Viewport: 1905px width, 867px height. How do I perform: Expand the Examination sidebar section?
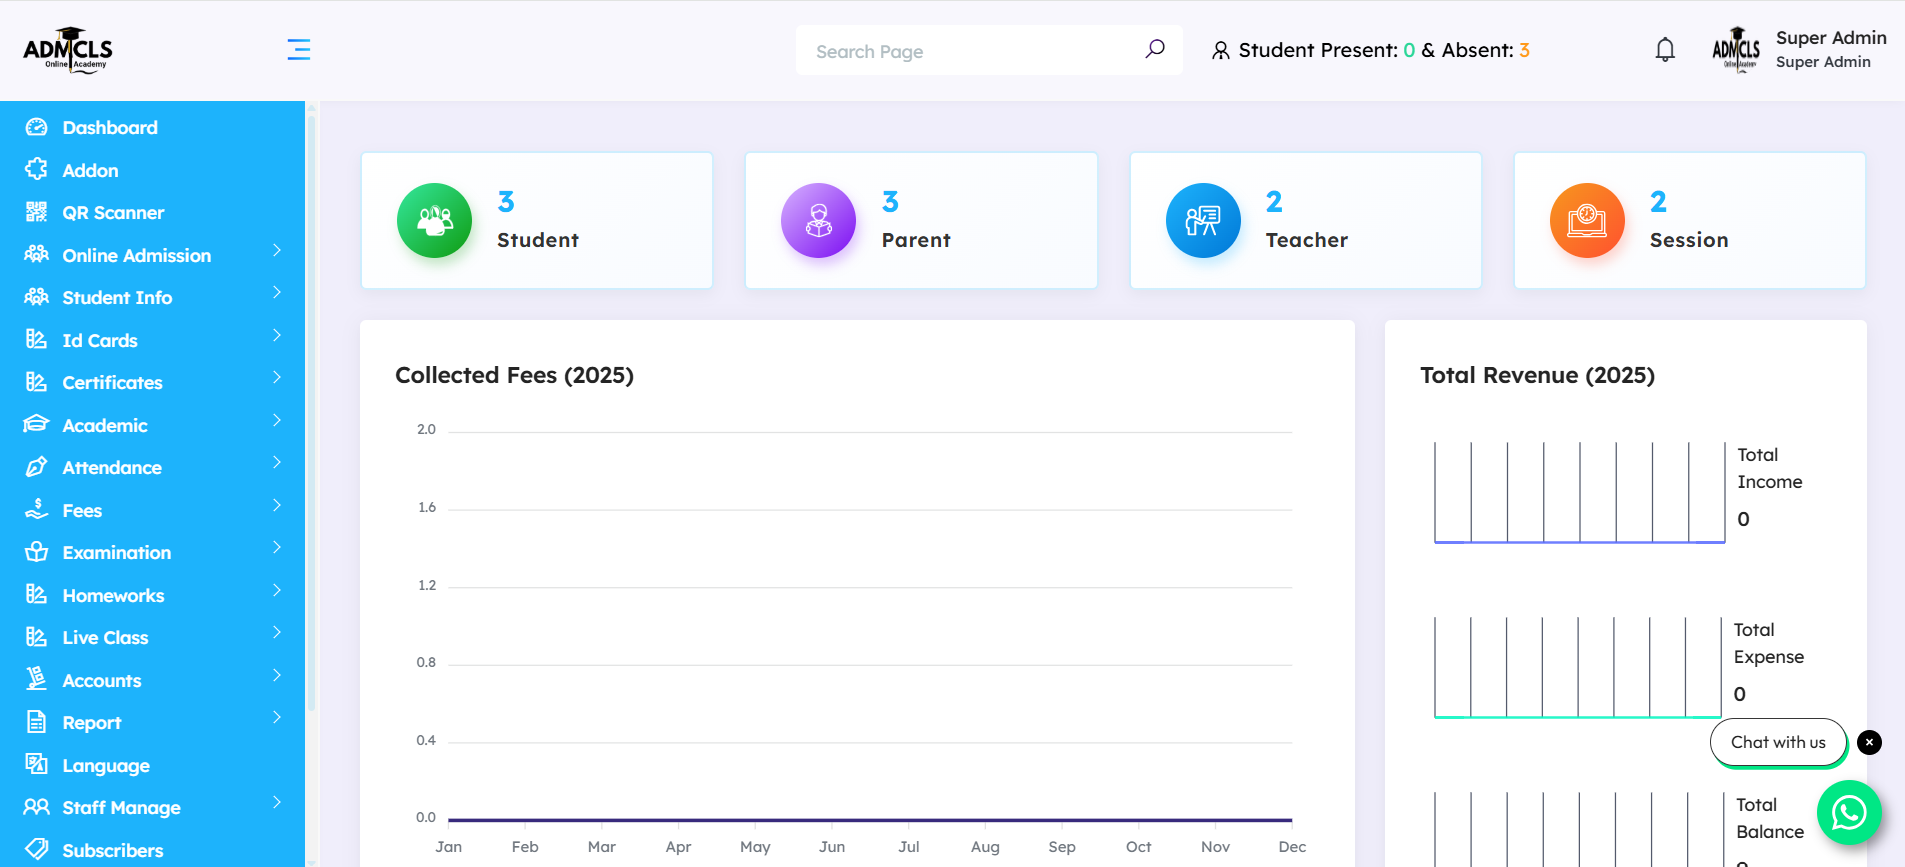pos(116,553)
